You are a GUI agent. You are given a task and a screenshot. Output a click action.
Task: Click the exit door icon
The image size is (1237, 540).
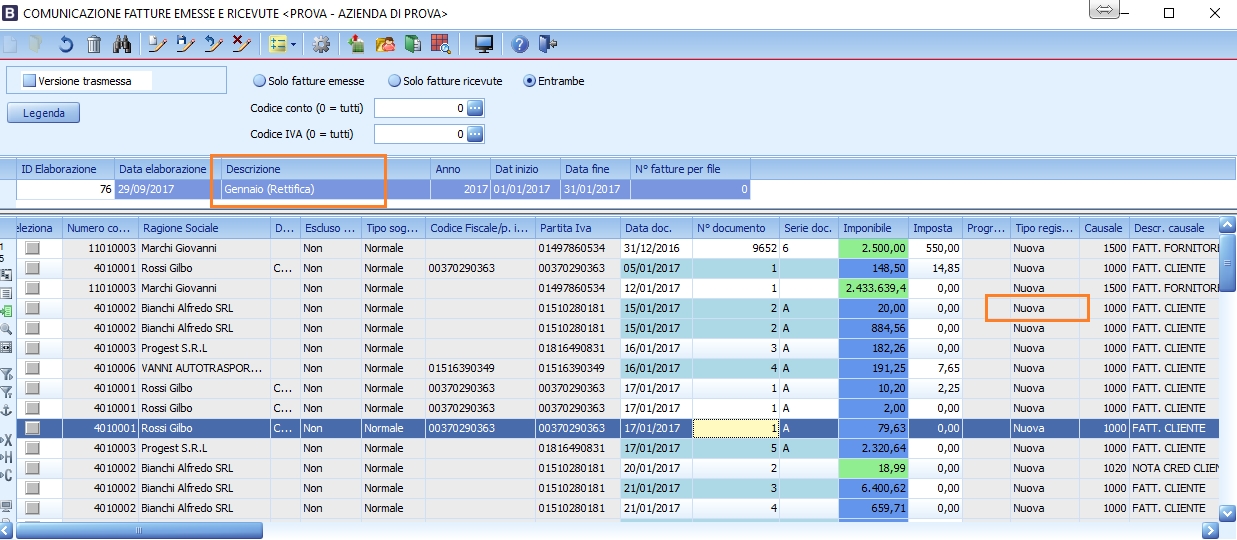coord(547,44)
